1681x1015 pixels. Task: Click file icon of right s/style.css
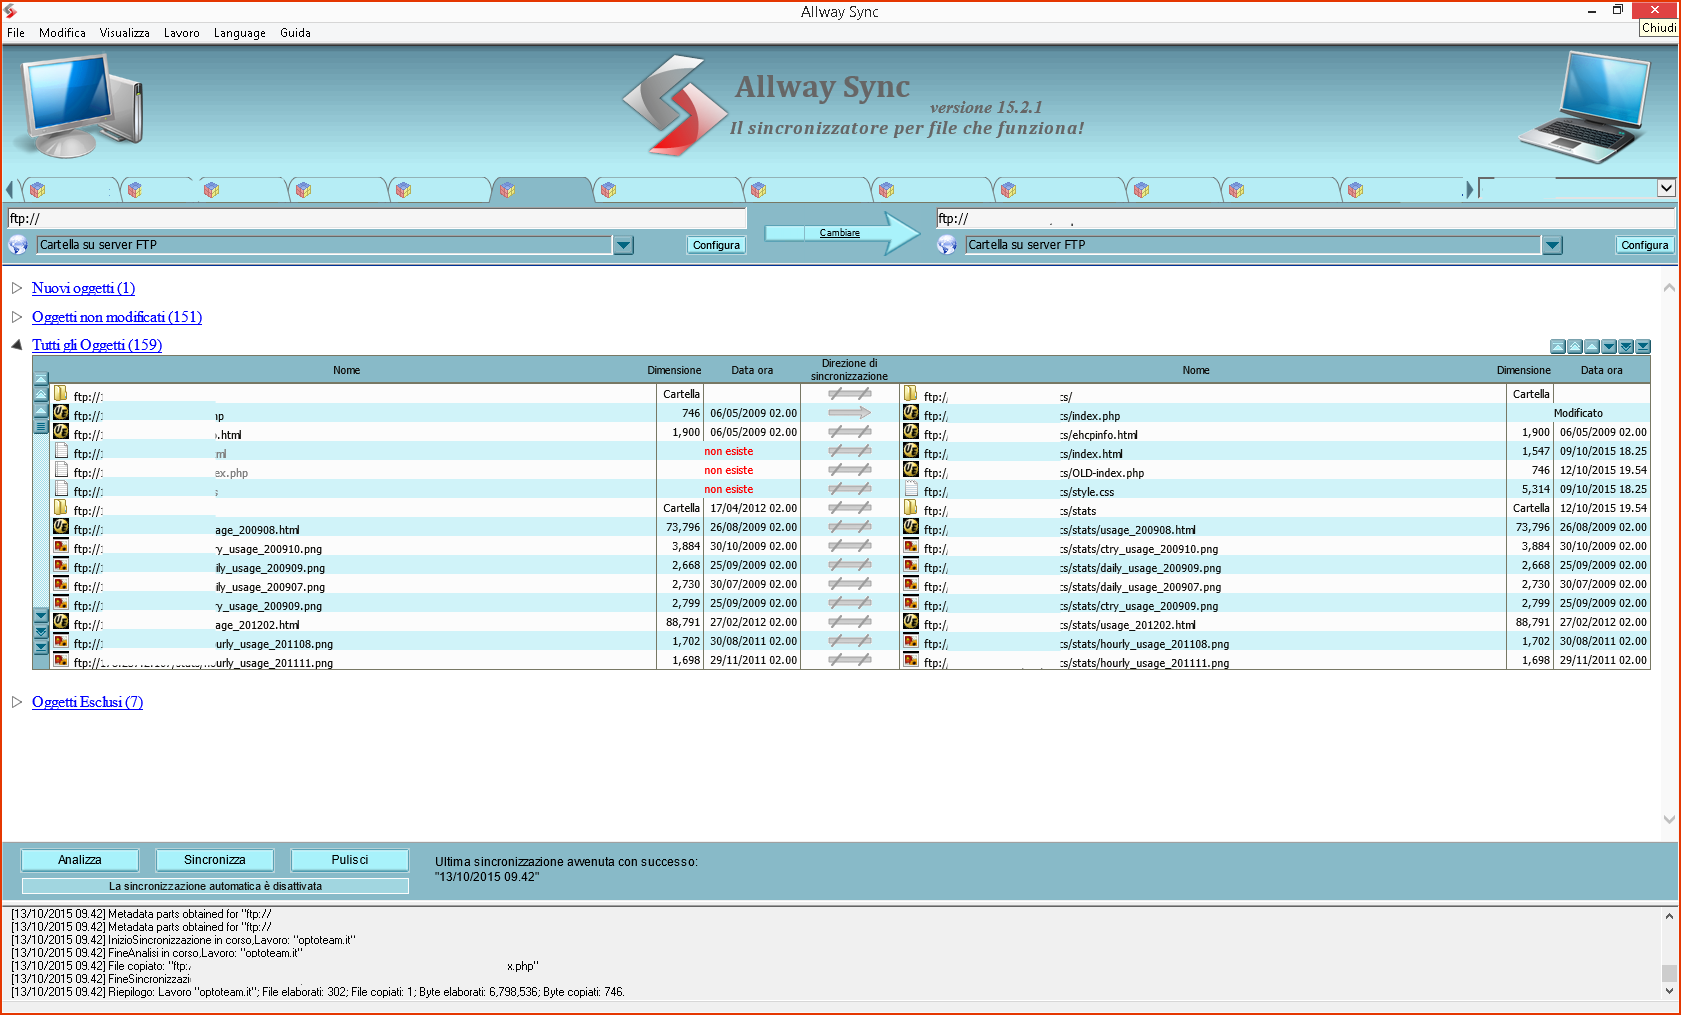(911, 489)
